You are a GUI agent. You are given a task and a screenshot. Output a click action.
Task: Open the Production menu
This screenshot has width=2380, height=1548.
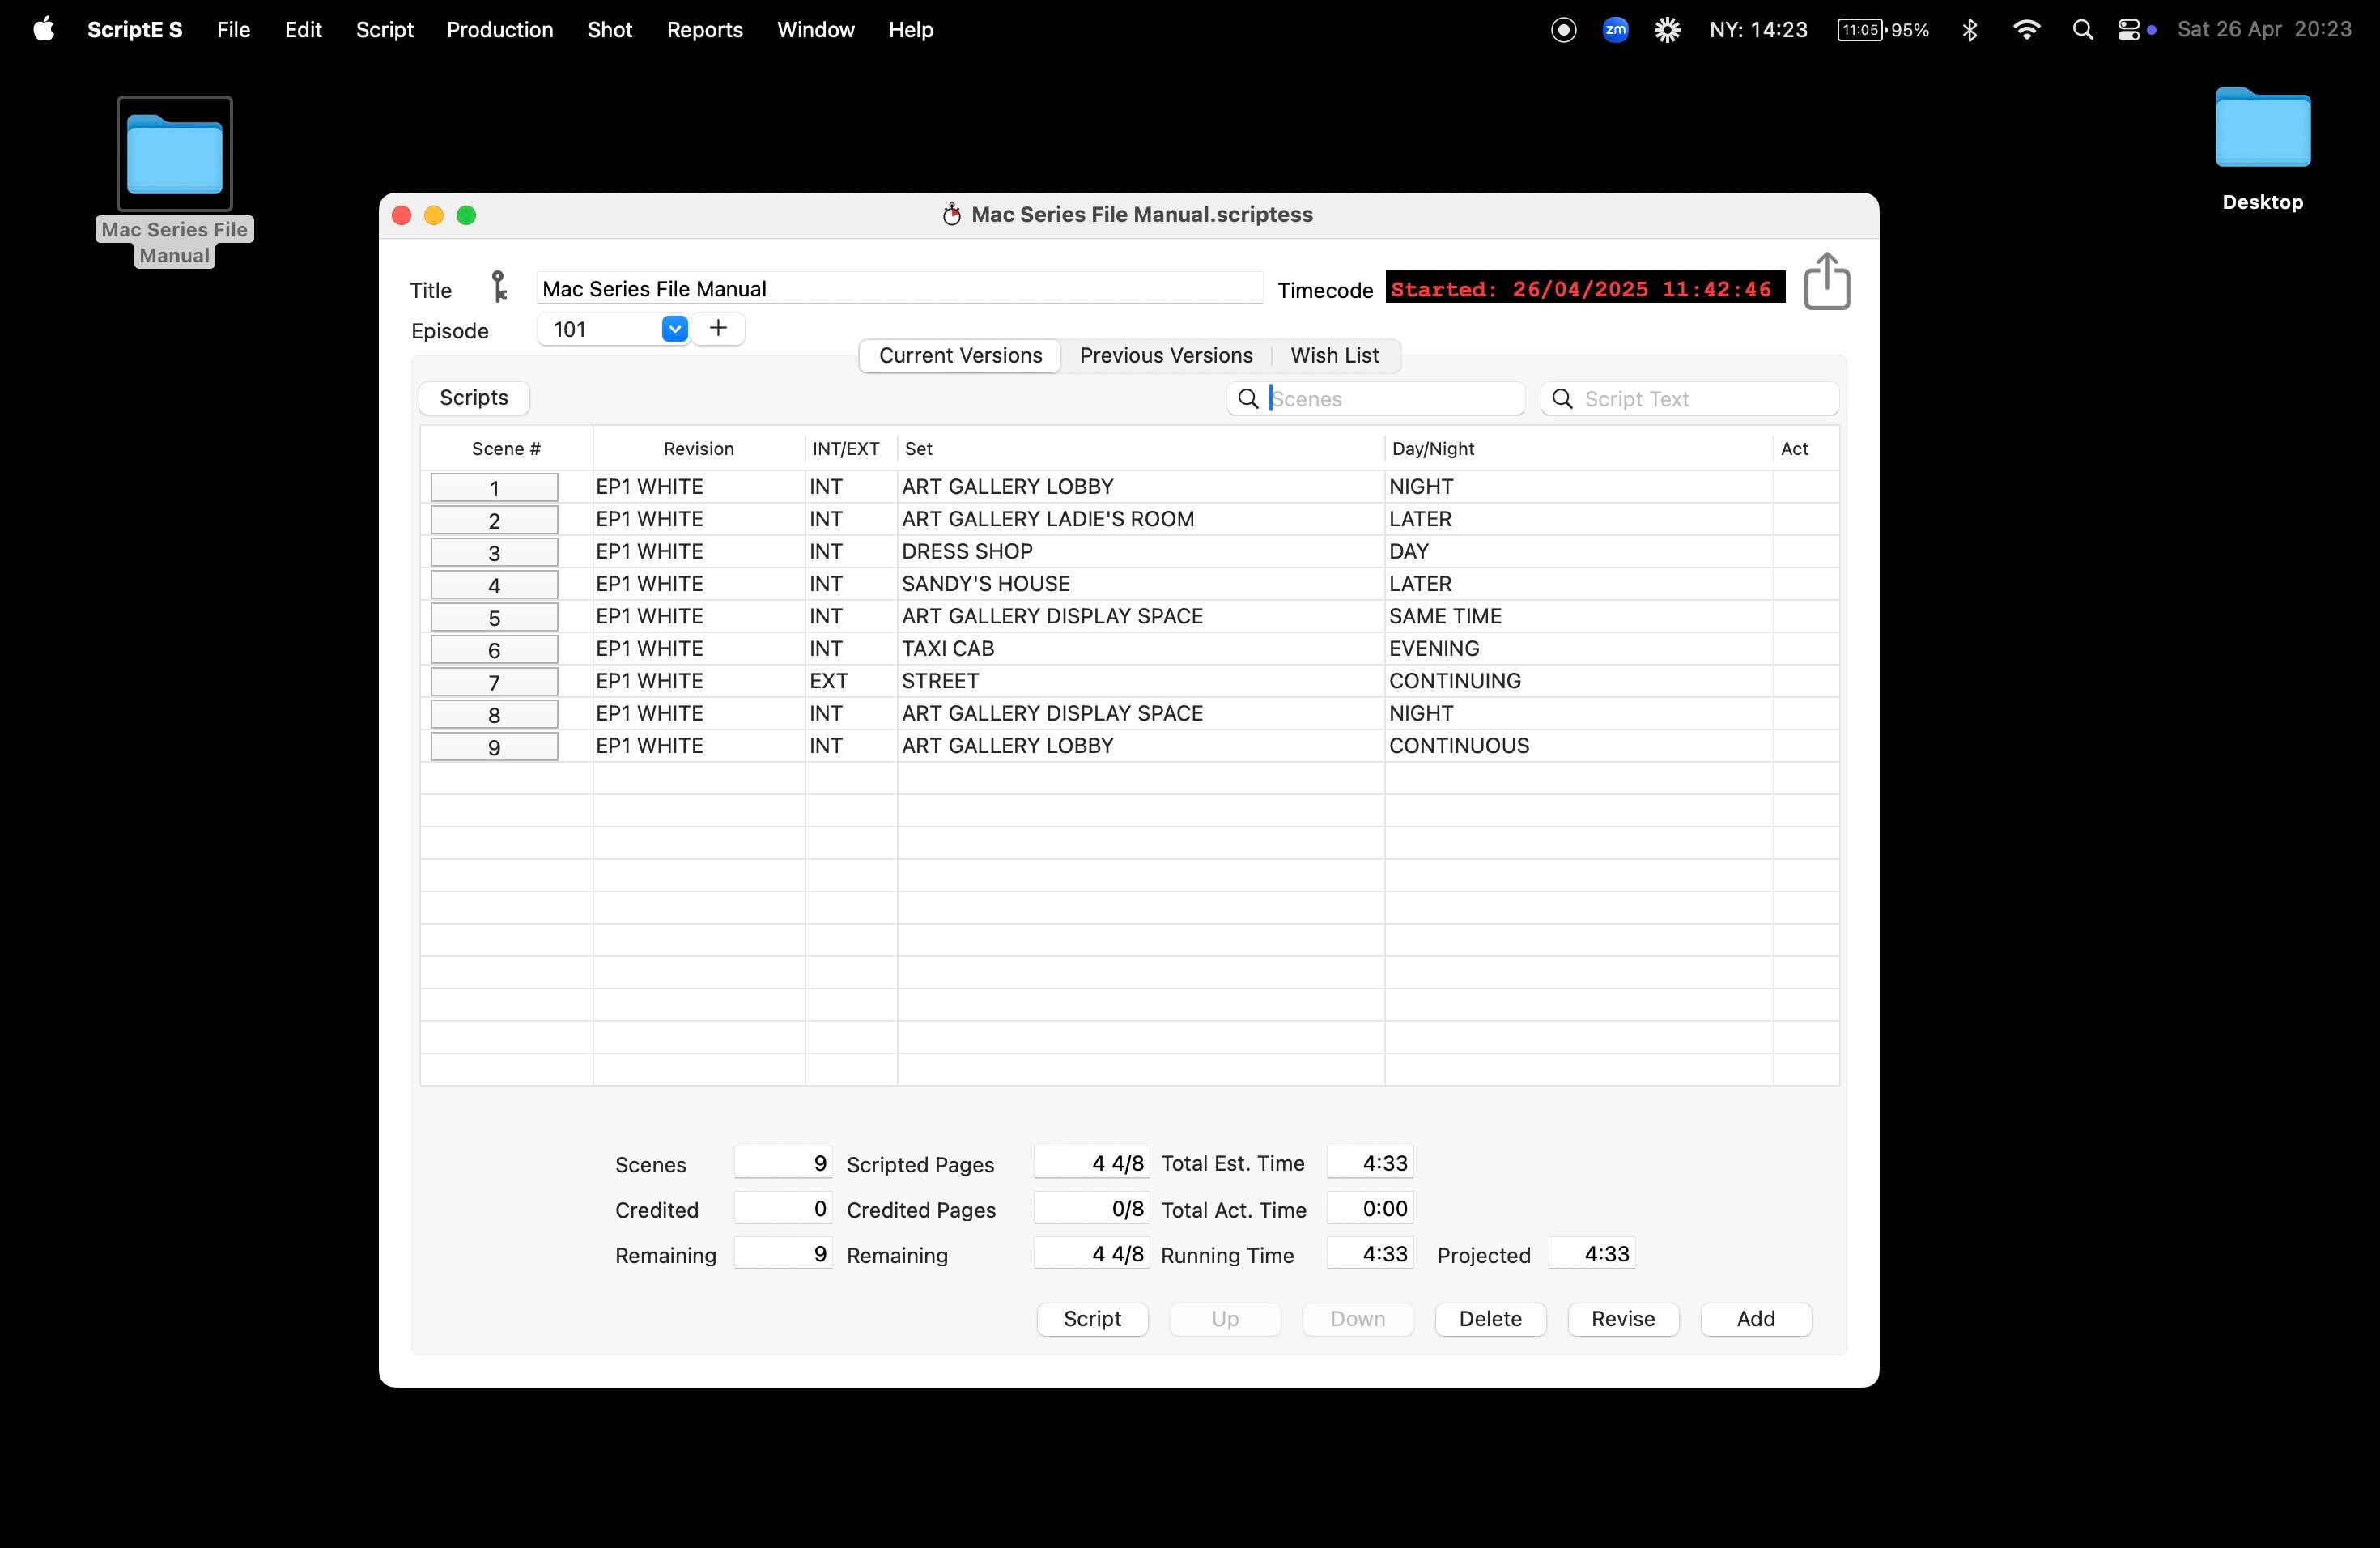[499, 30]
